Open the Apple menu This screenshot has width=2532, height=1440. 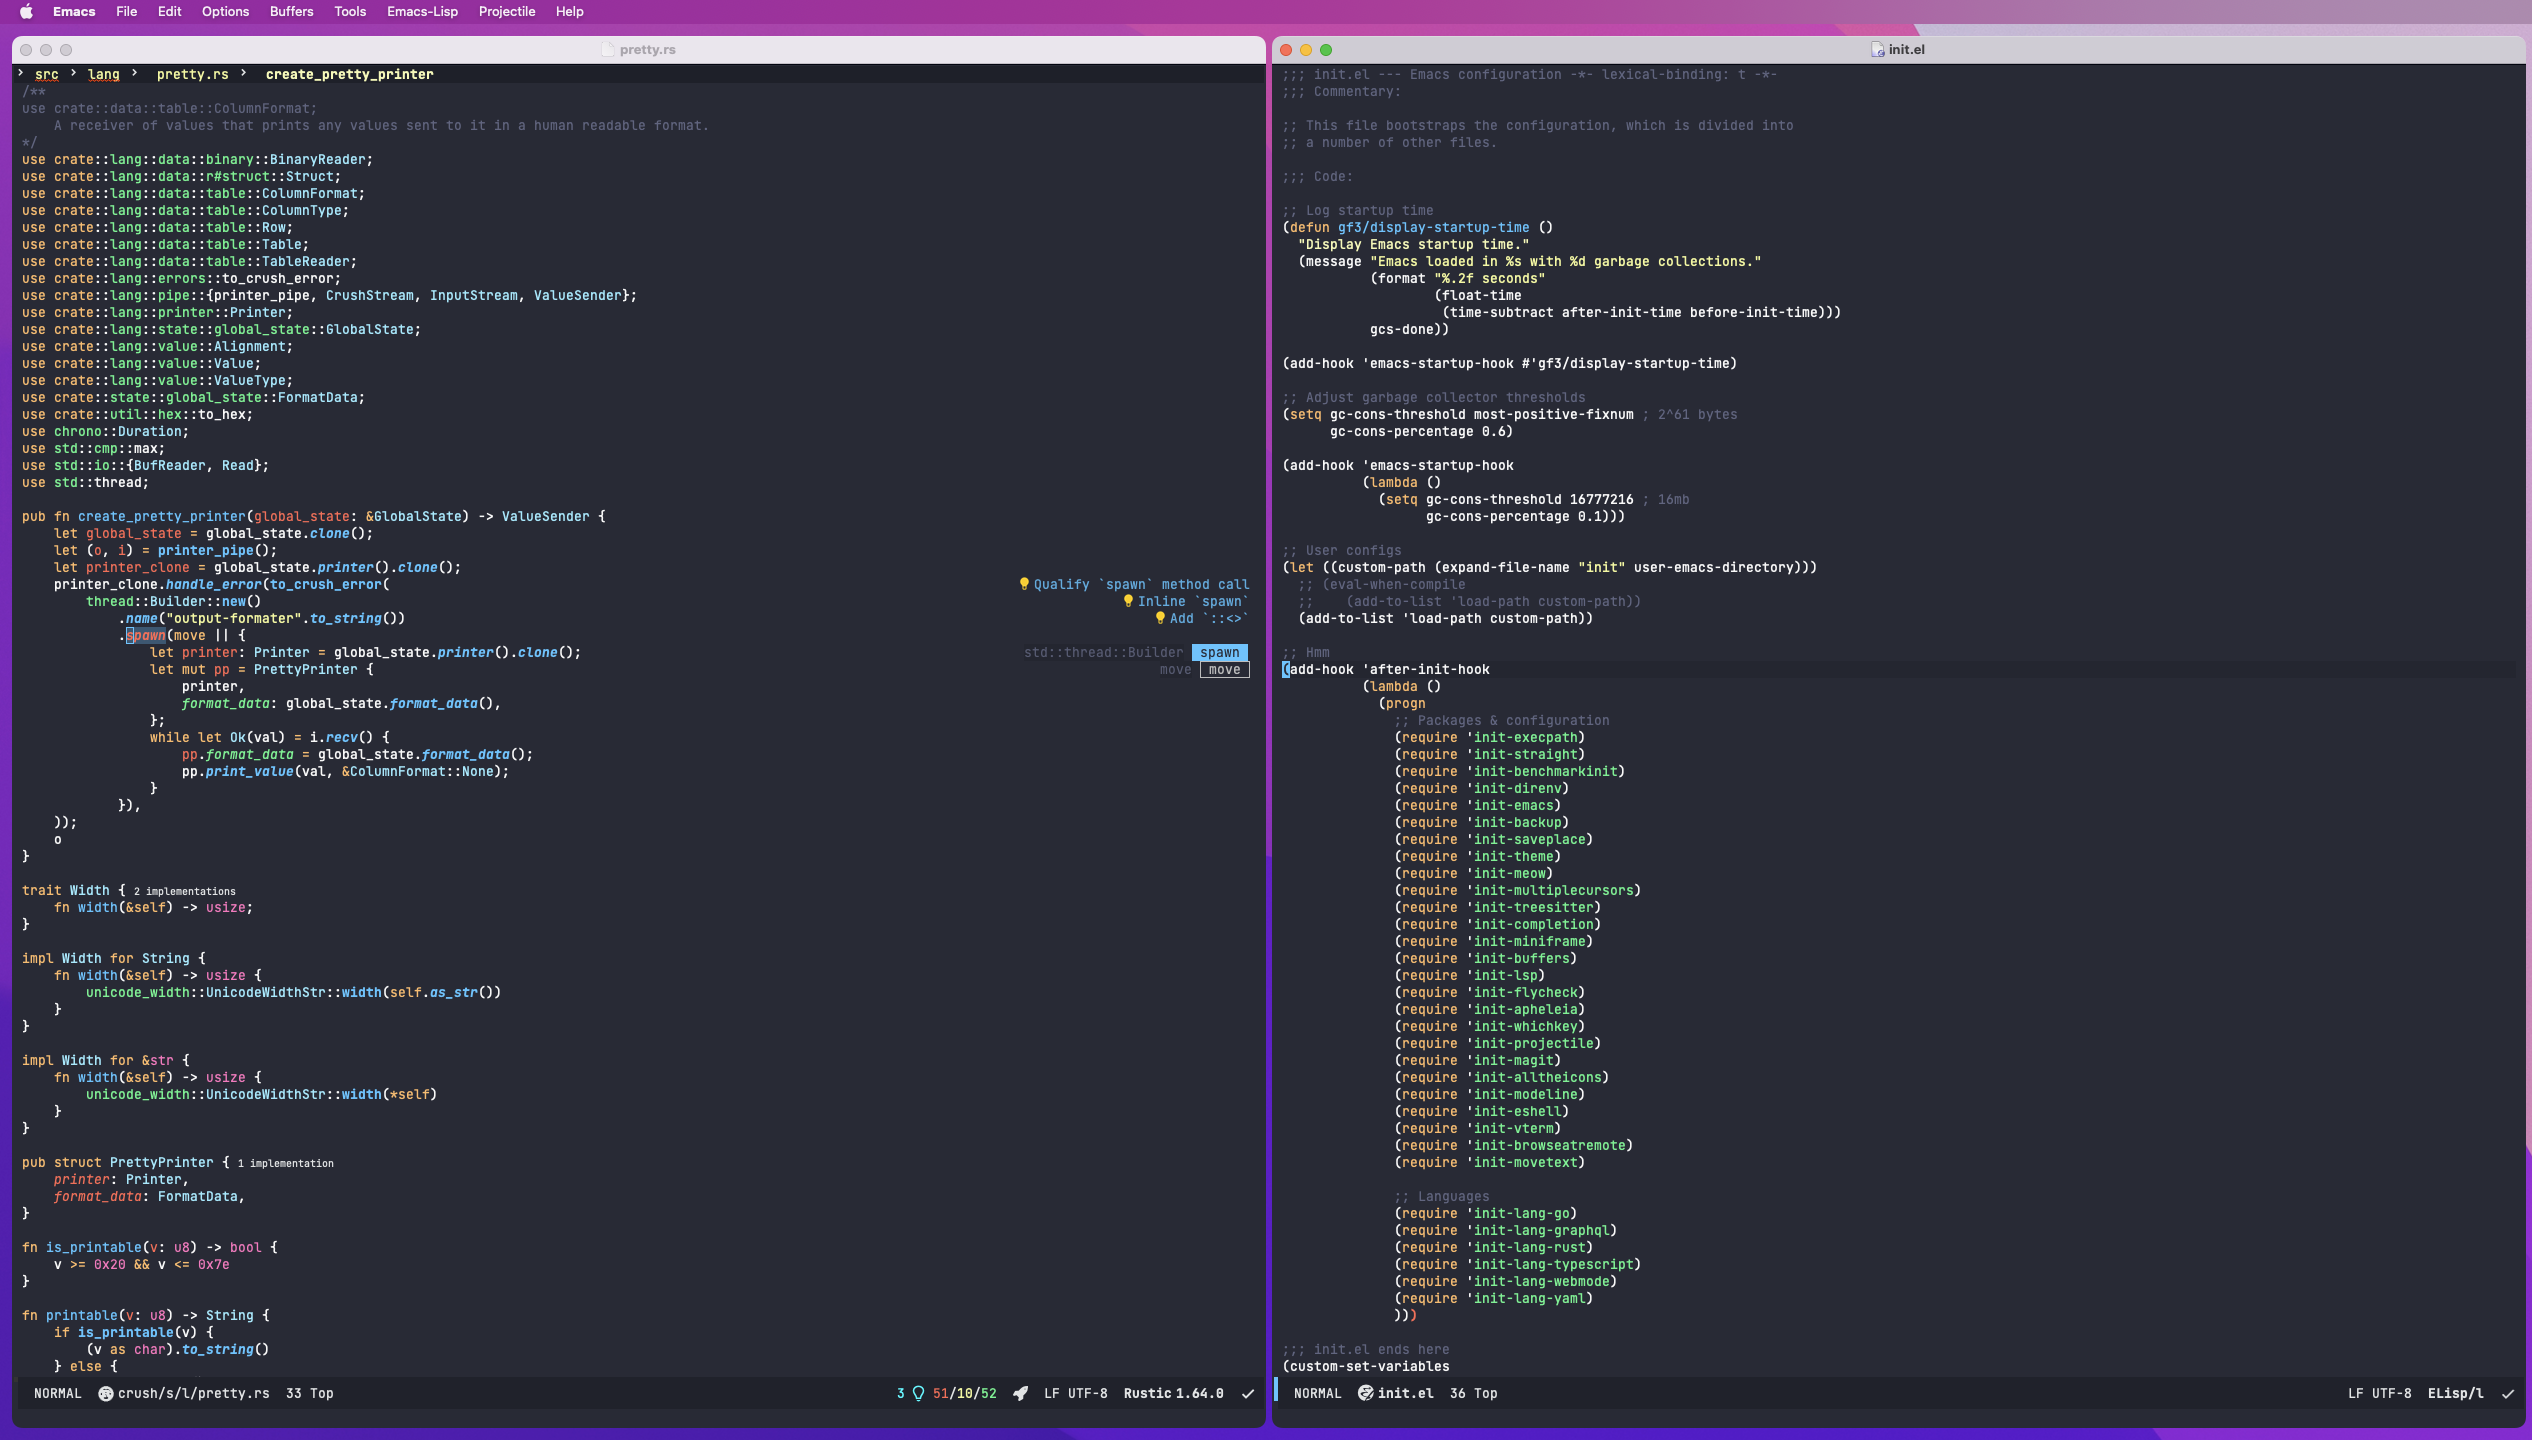click(x=27, y=12)
